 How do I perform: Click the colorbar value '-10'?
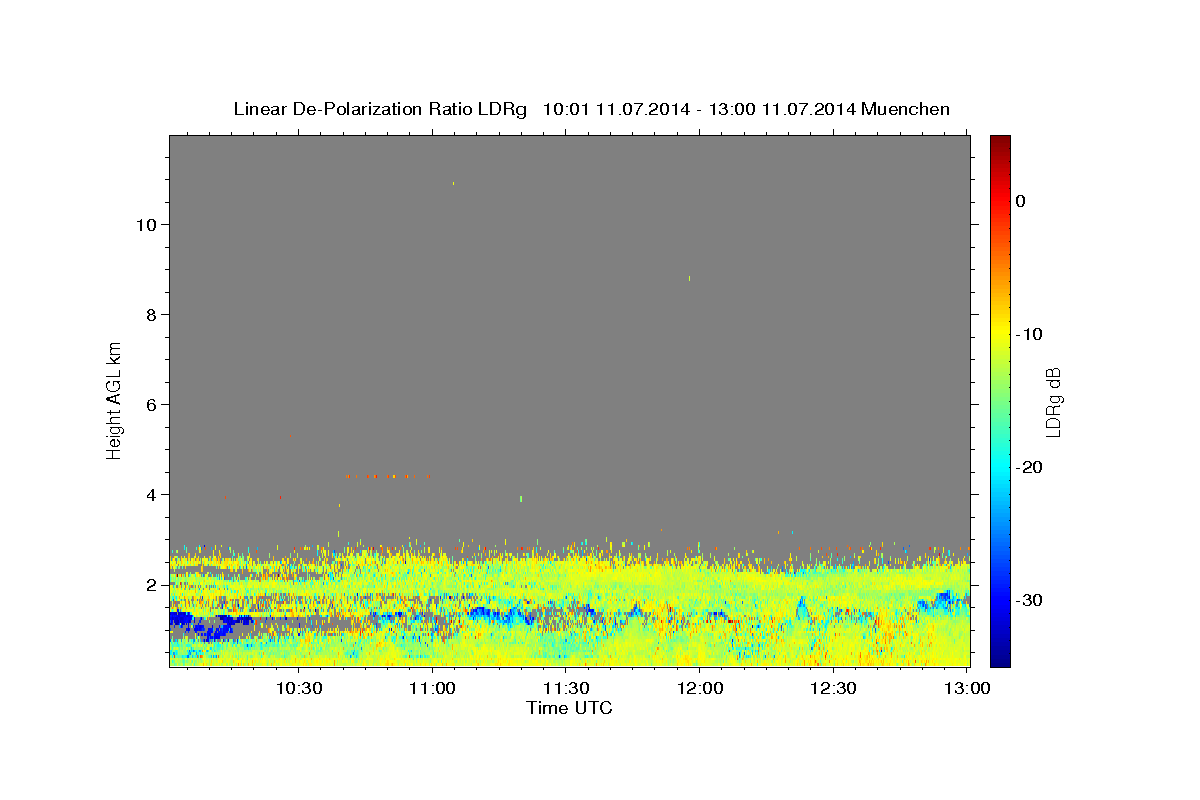click(x=1029, y=334)
